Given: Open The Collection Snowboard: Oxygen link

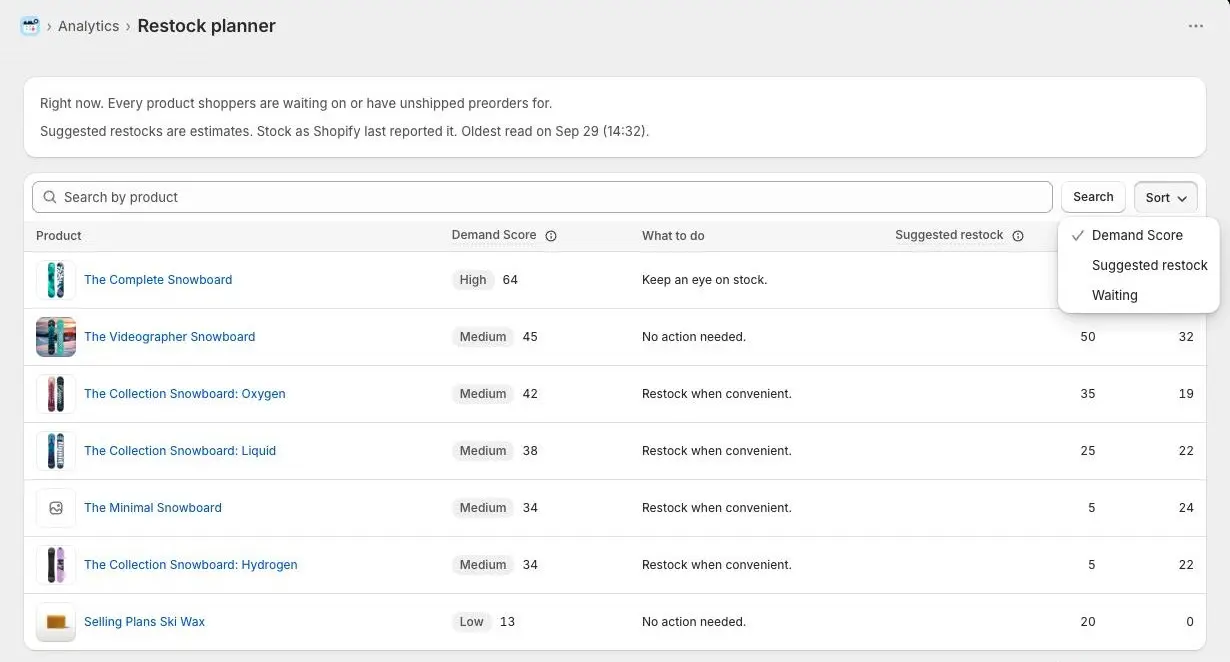Looking at the screenshot, I should pyautogui.click(x=185, y=394).
